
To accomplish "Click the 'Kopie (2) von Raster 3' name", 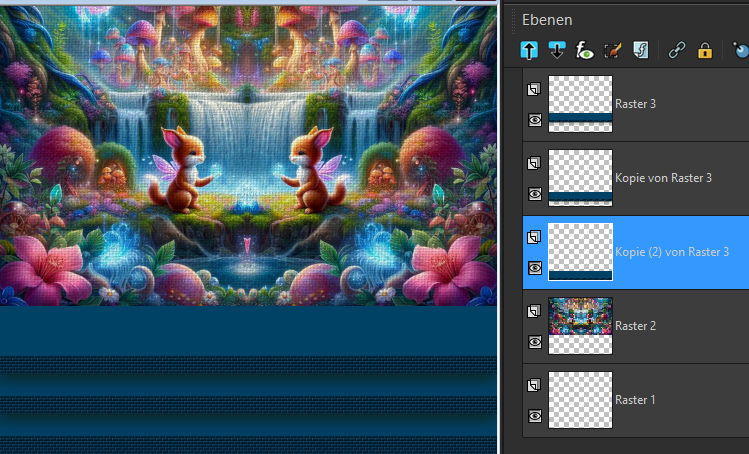I will pos(672,252).
